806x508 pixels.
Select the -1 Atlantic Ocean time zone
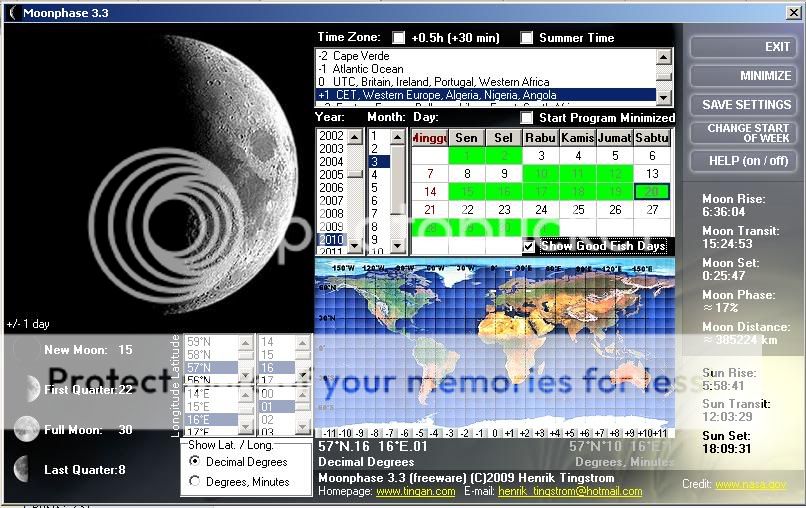click(x=486, y=69)
